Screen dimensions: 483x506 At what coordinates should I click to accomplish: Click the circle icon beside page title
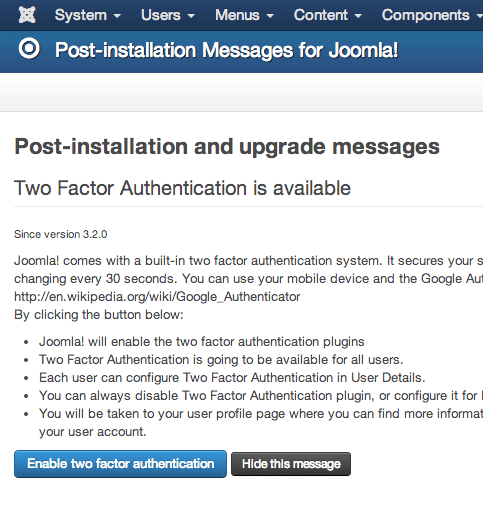point(29,49)
